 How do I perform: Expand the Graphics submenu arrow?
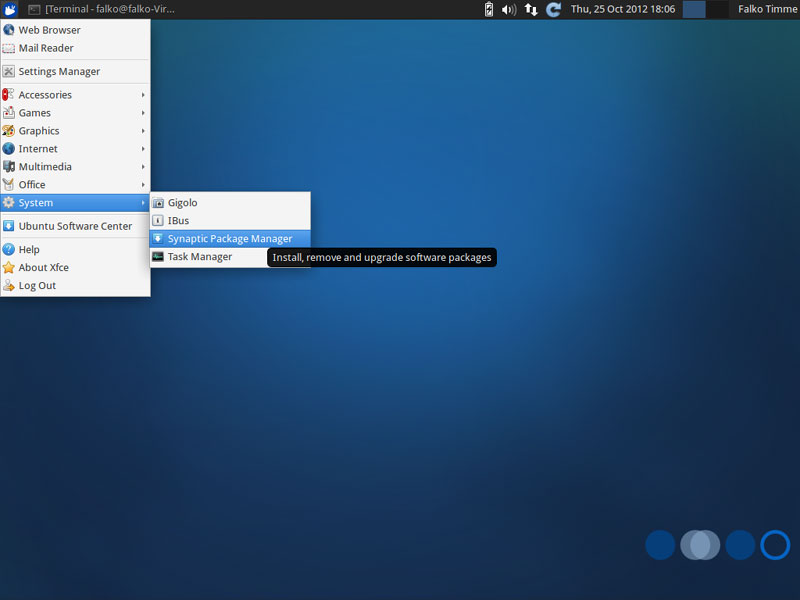(143, 131)
